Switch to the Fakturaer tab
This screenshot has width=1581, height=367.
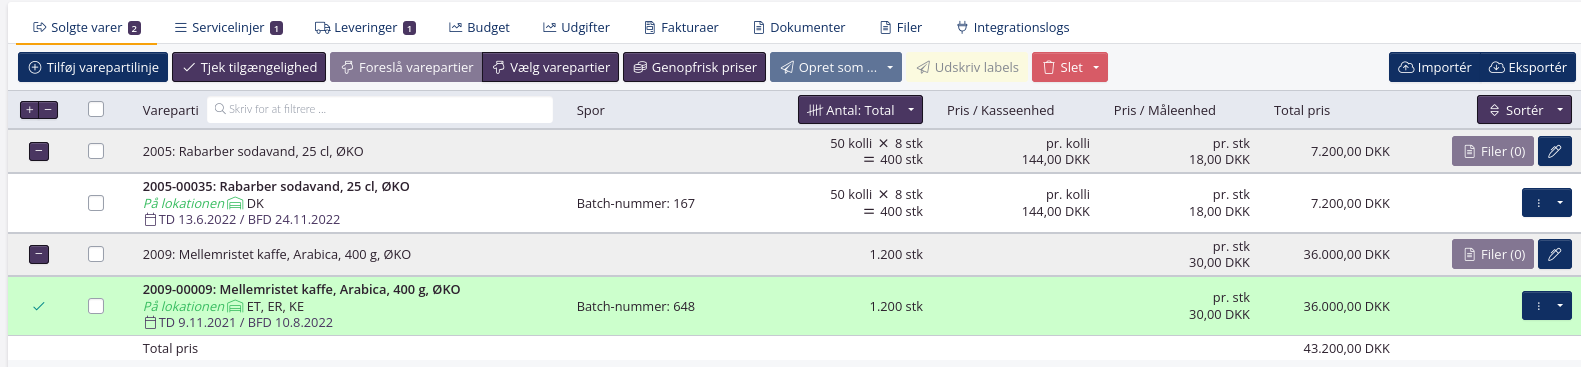[681, 27]
